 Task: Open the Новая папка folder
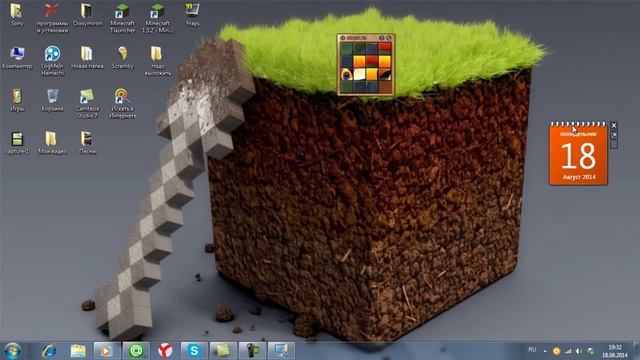87,58
